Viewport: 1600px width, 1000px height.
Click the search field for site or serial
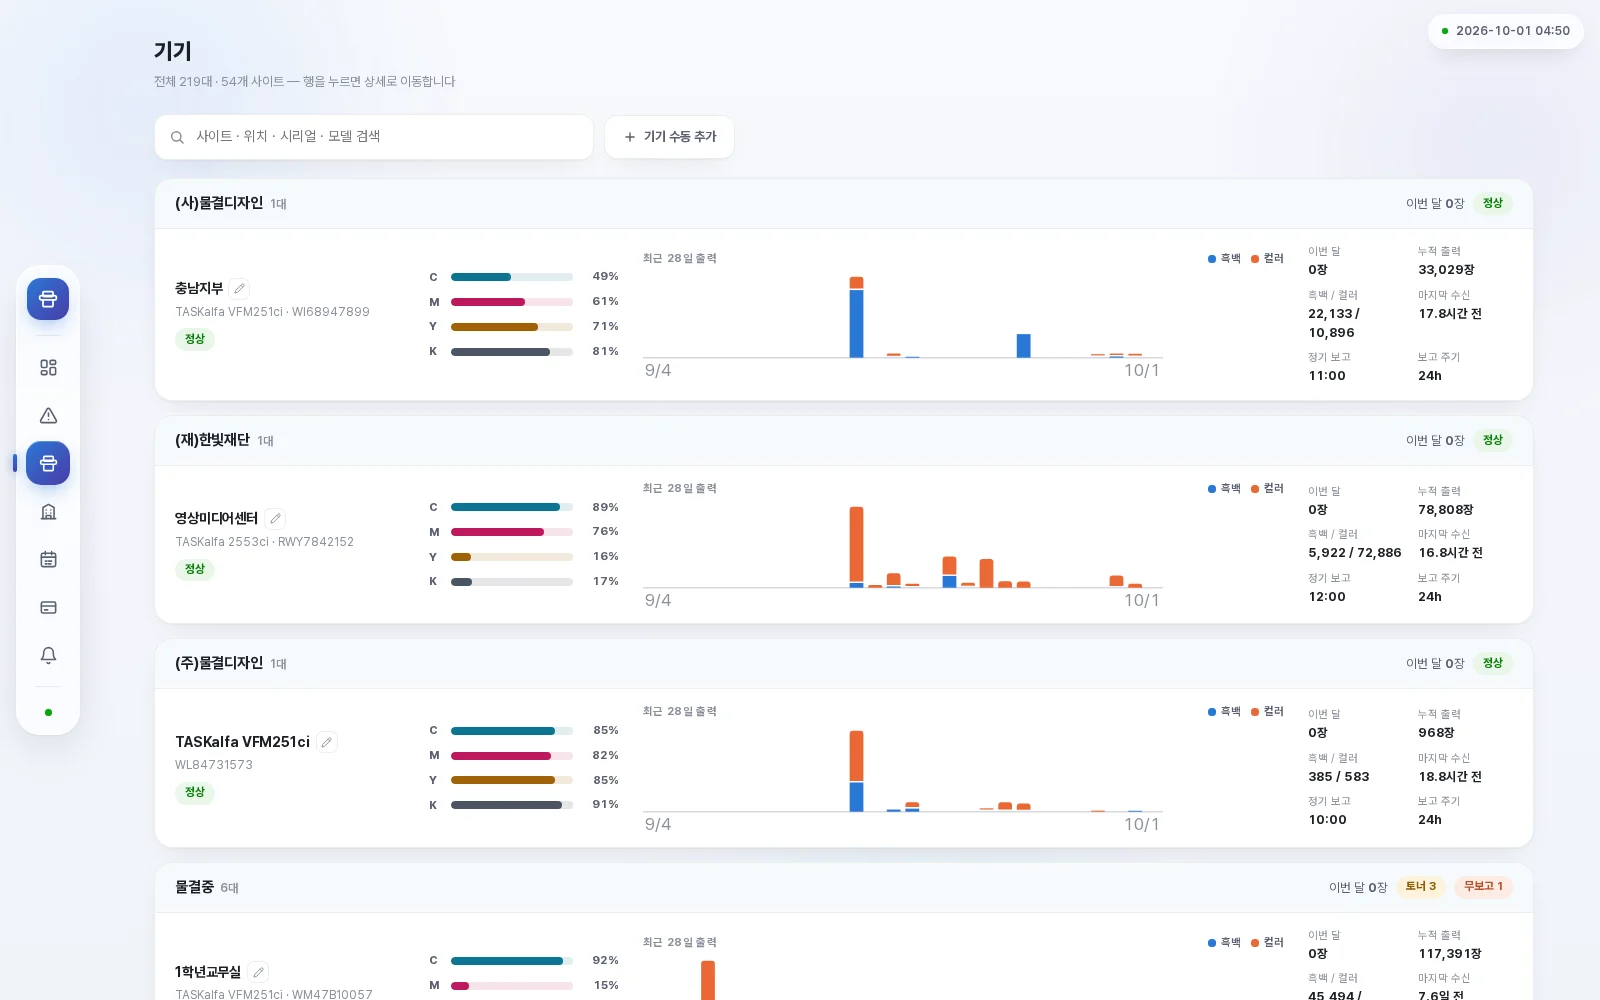point(374,137)
